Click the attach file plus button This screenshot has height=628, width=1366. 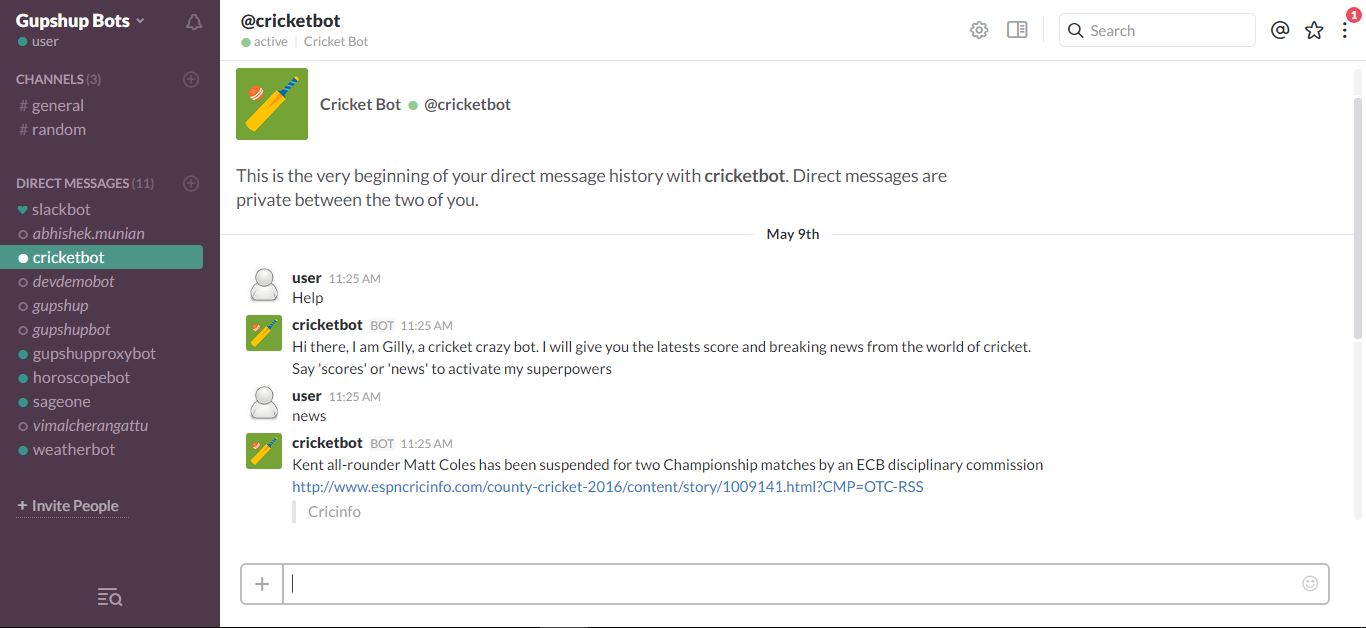[x=262, y=584]
